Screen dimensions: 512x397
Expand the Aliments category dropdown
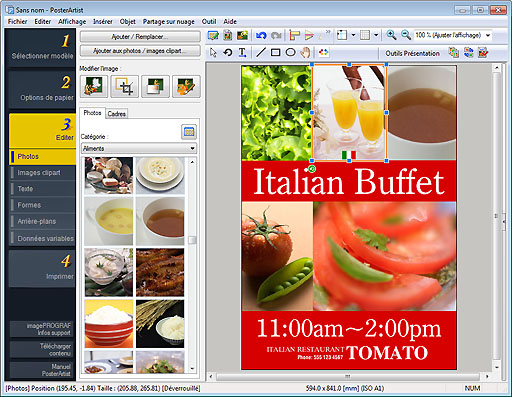click(139, 148)
